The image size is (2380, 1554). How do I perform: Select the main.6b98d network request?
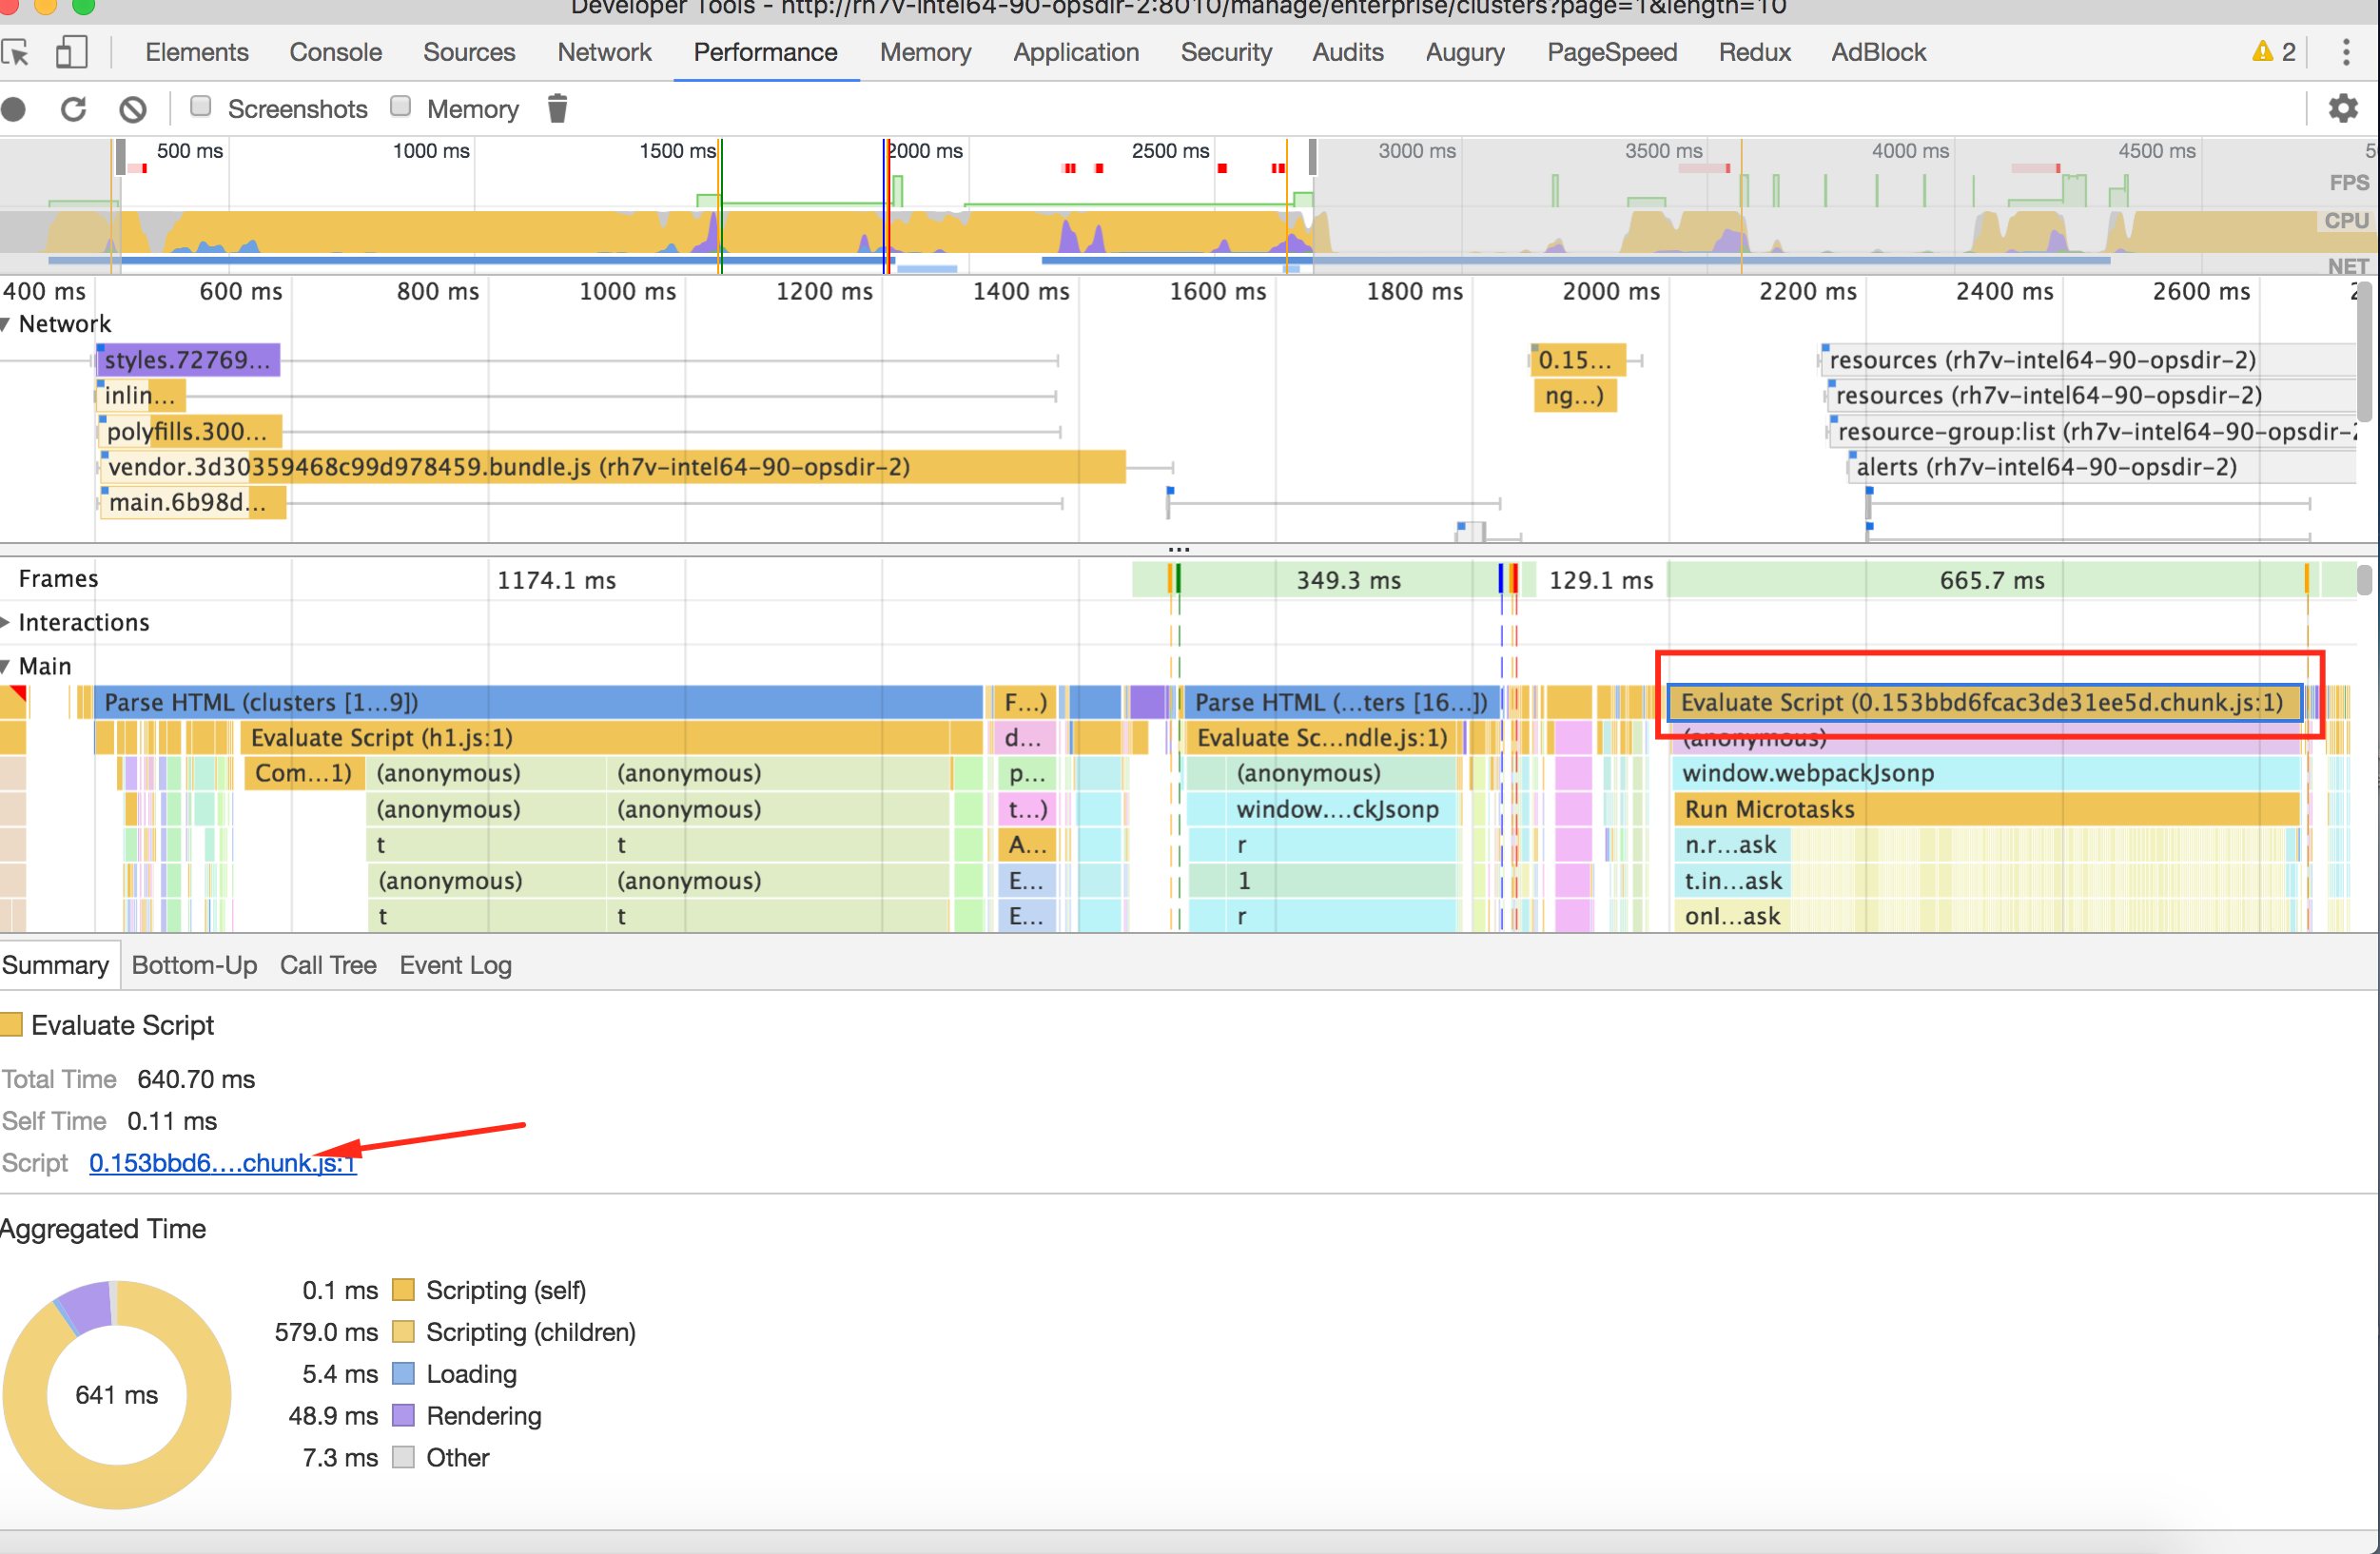tap(193, 502)
